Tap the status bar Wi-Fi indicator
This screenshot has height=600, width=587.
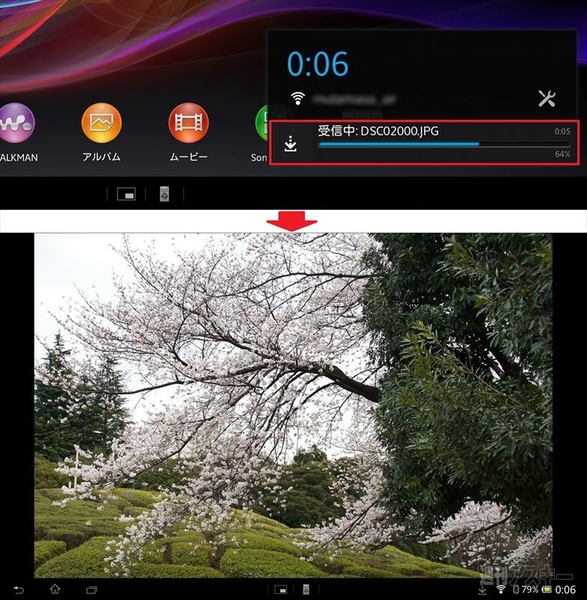coord(501,589)
